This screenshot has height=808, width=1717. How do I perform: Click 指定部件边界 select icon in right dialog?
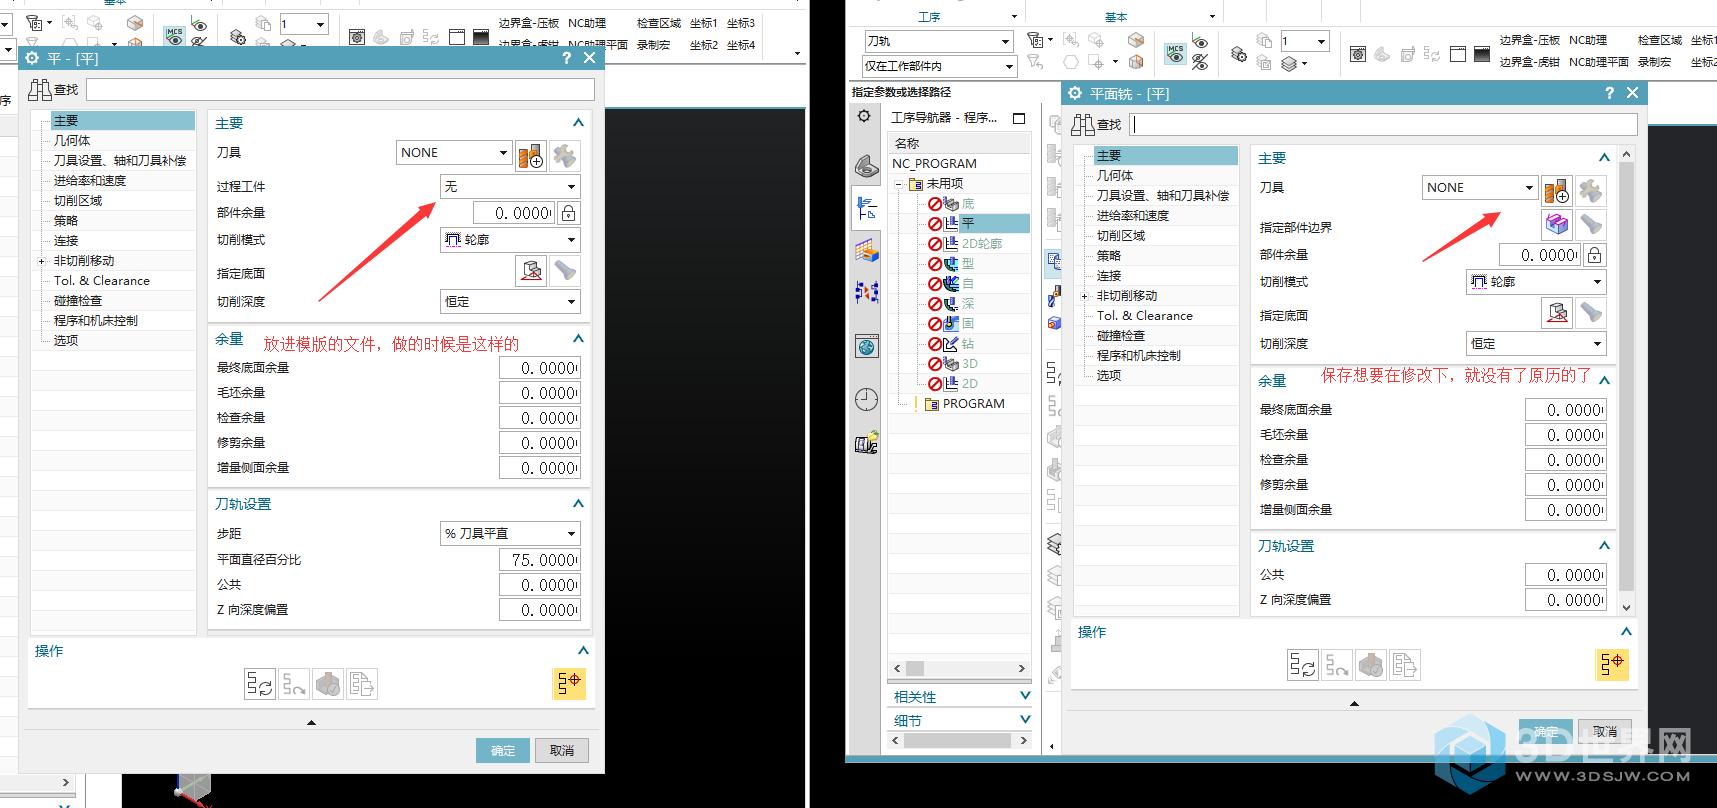1557,225
